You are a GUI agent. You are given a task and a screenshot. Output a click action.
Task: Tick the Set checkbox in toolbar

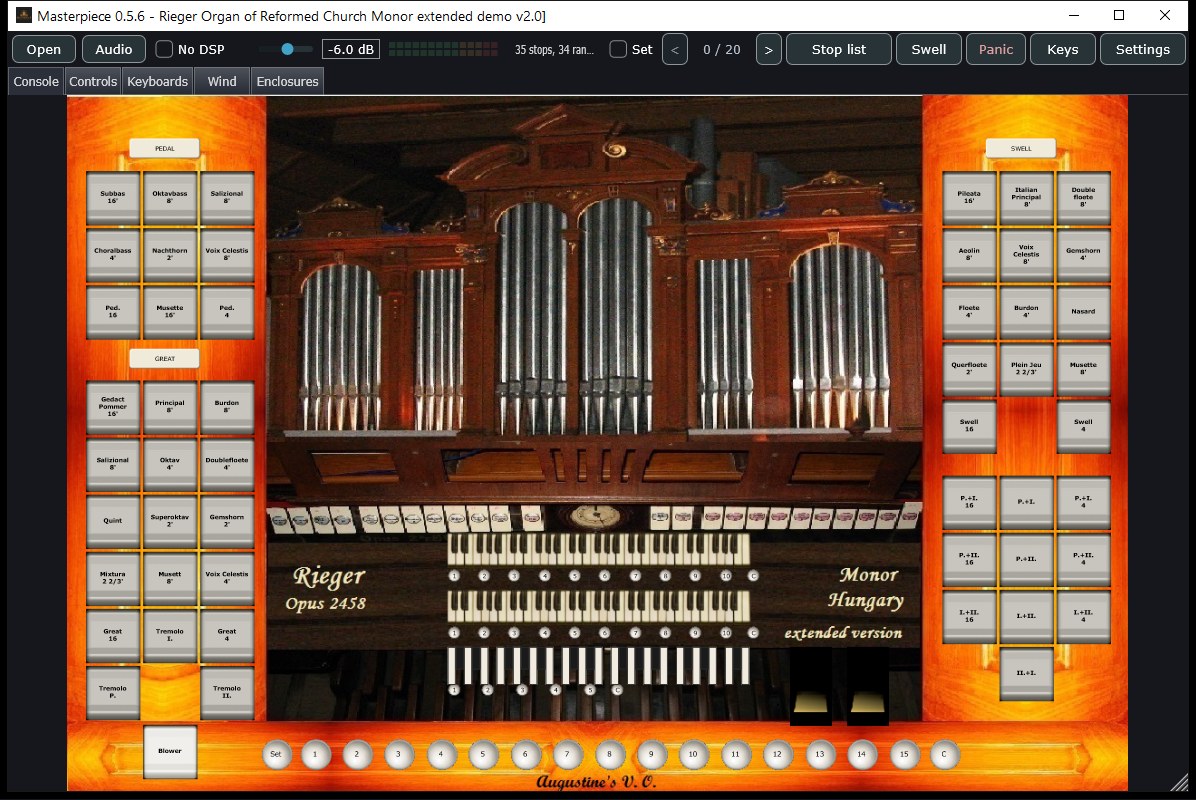point(619,50)
